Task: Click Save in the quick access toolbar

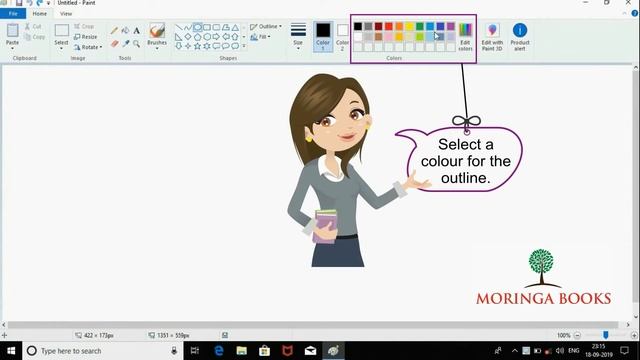Action: click(x=19, y=3)
